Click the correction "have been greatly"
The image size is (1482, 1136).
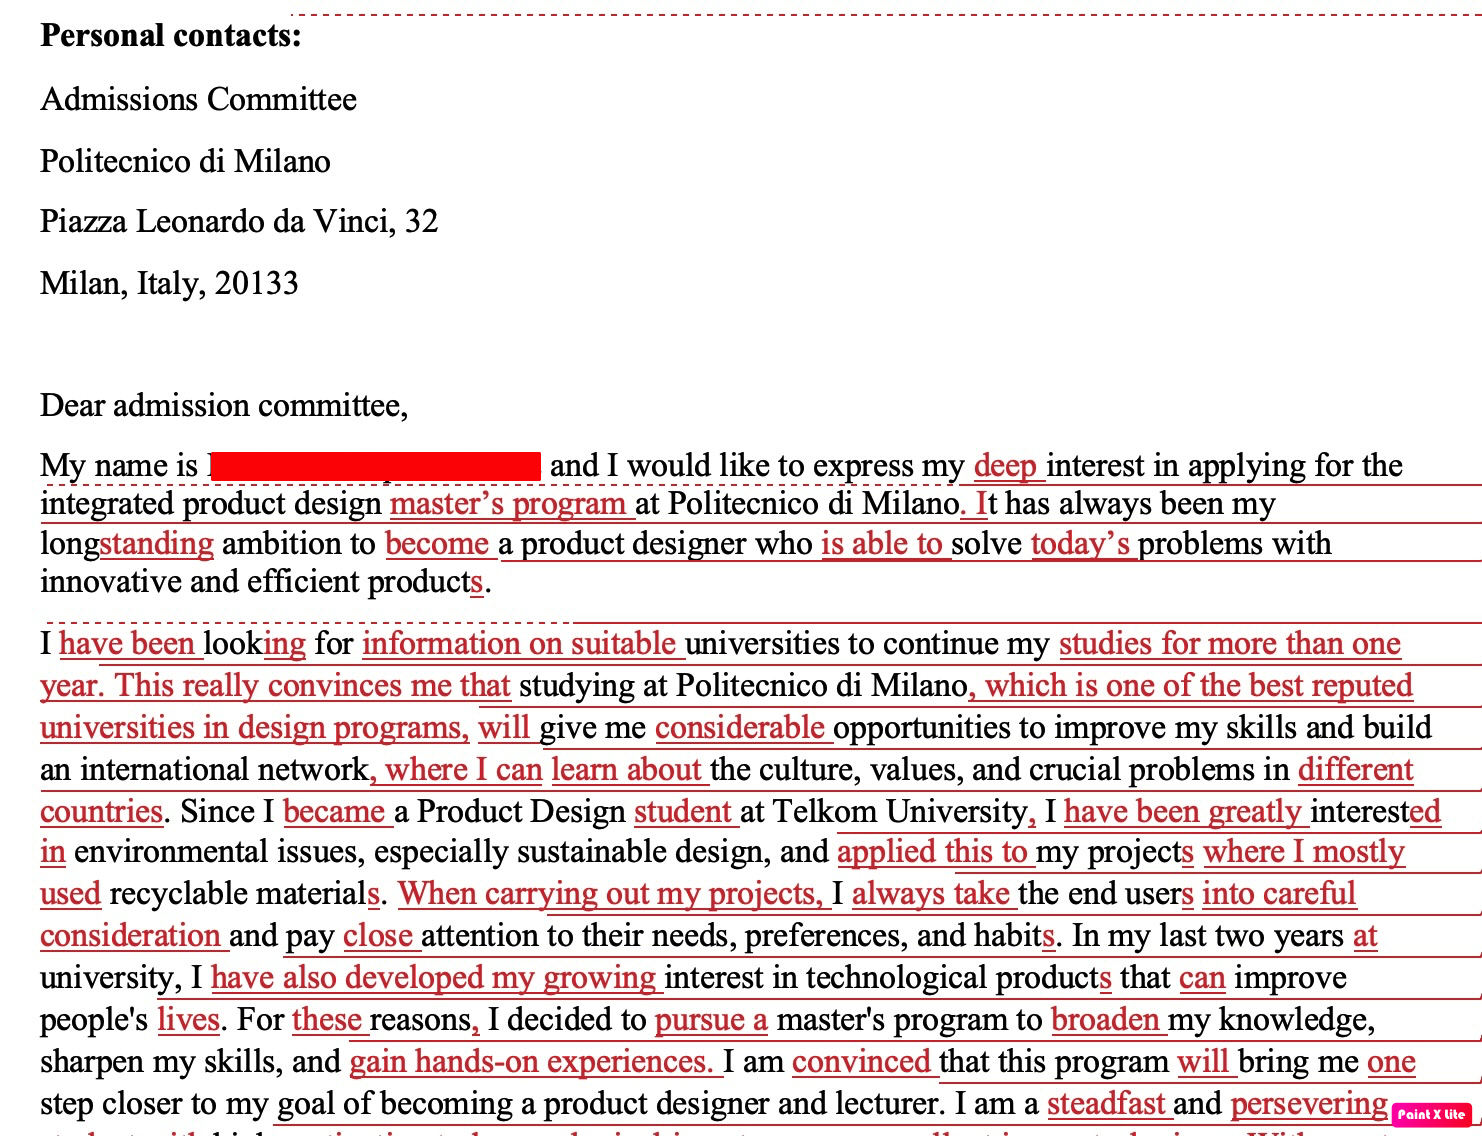(x=1185, y=811)
